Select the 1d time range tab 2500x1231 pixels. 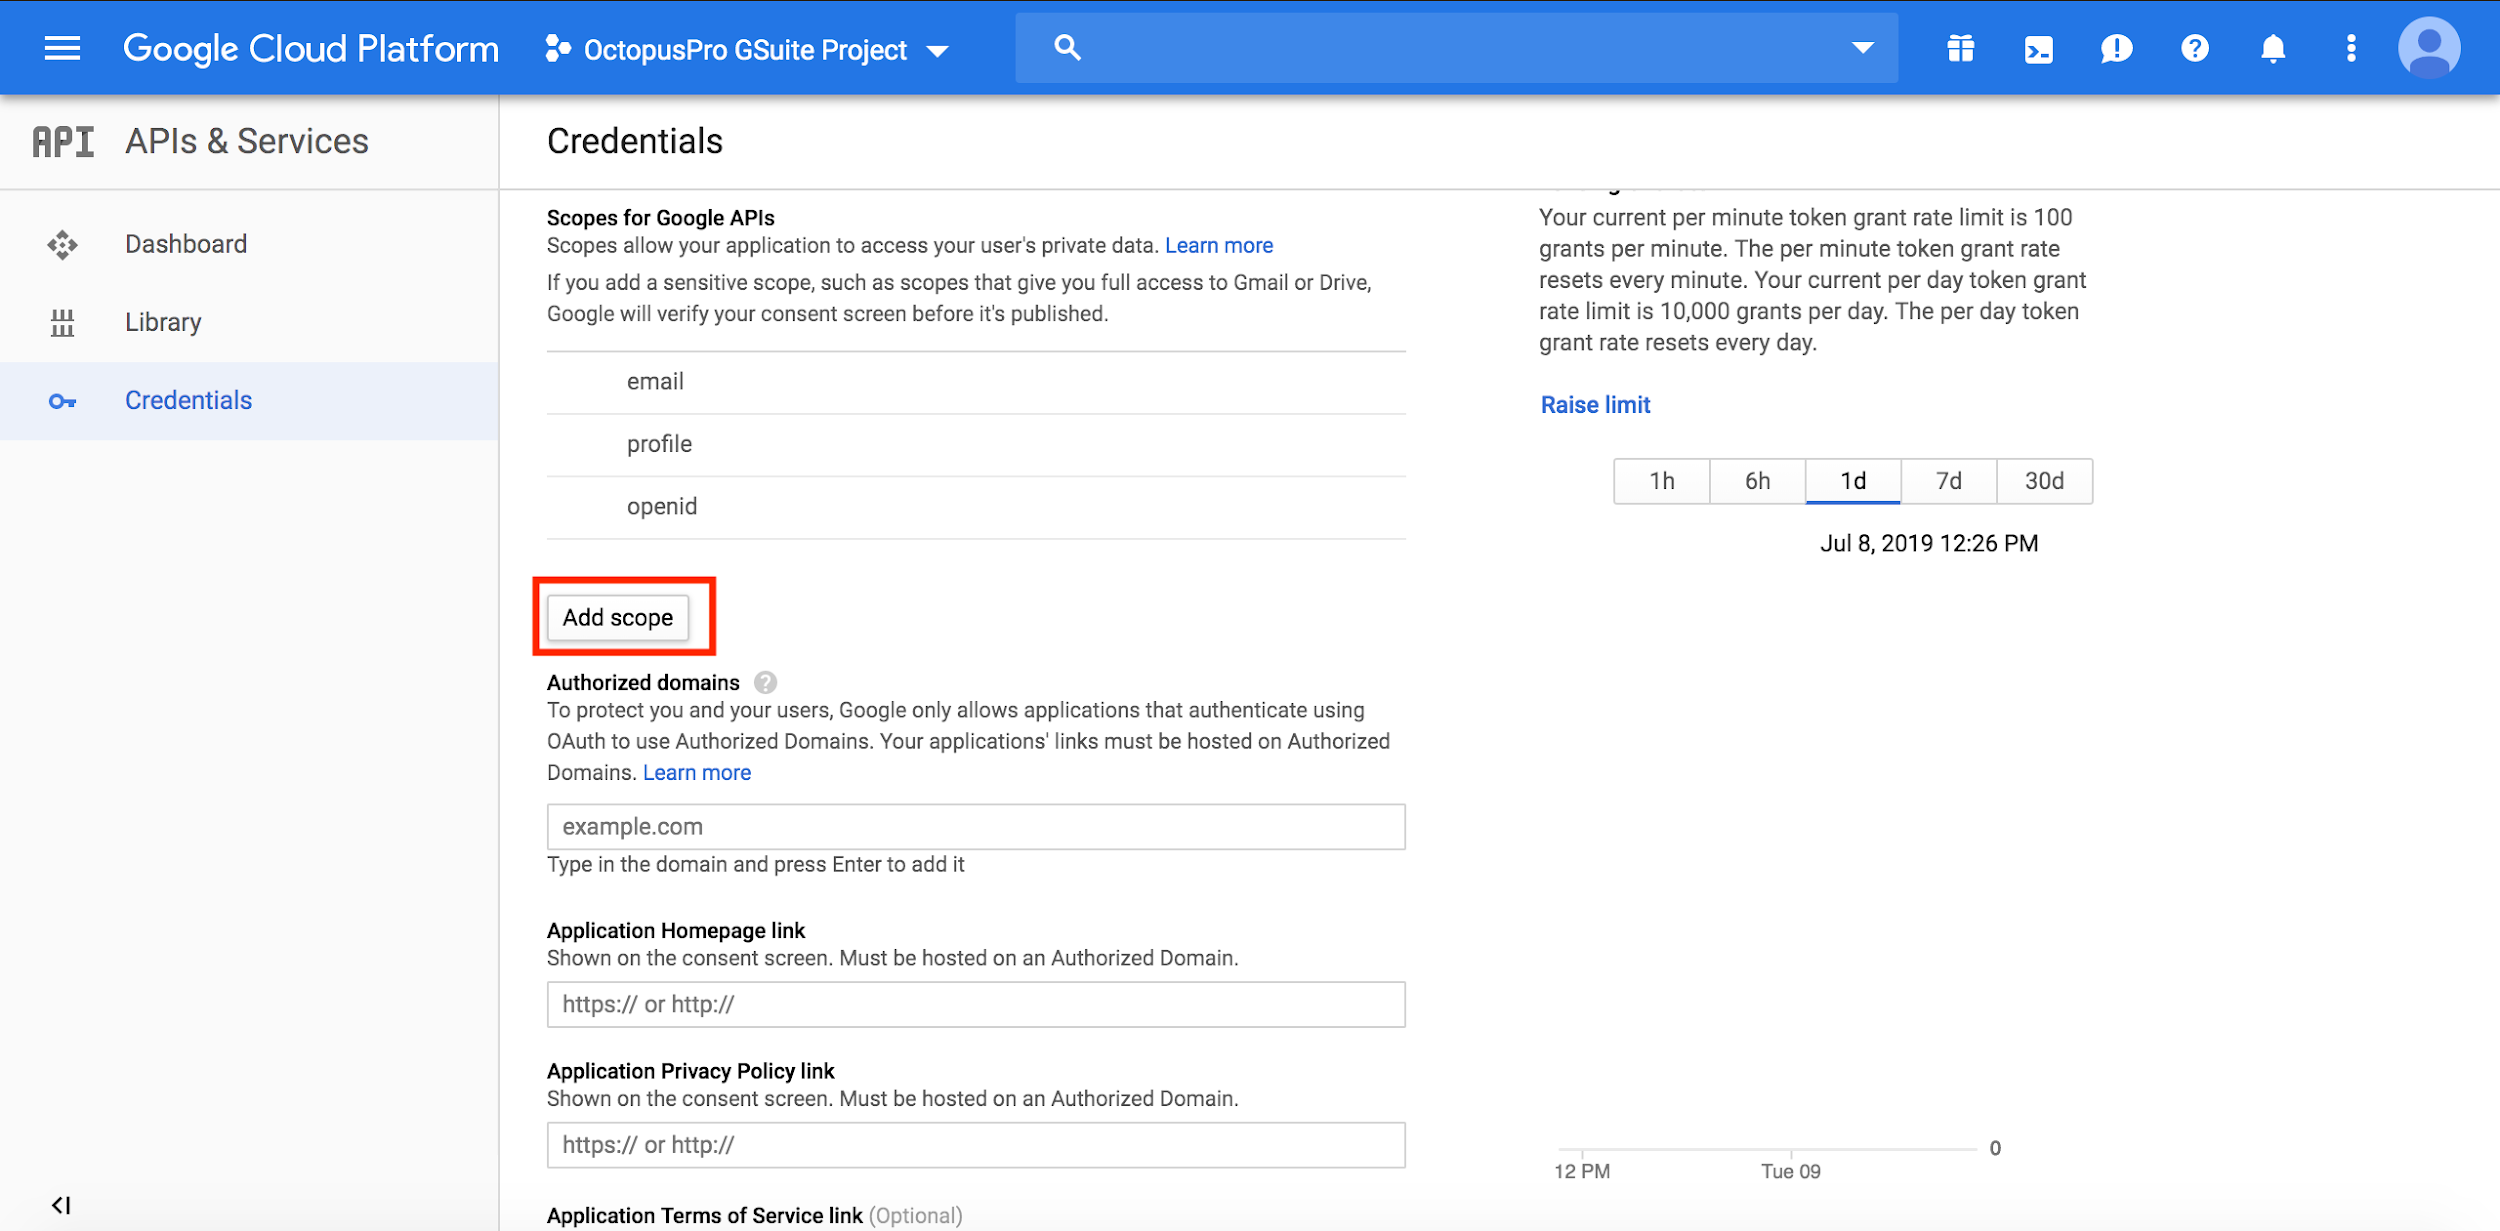1853,481
